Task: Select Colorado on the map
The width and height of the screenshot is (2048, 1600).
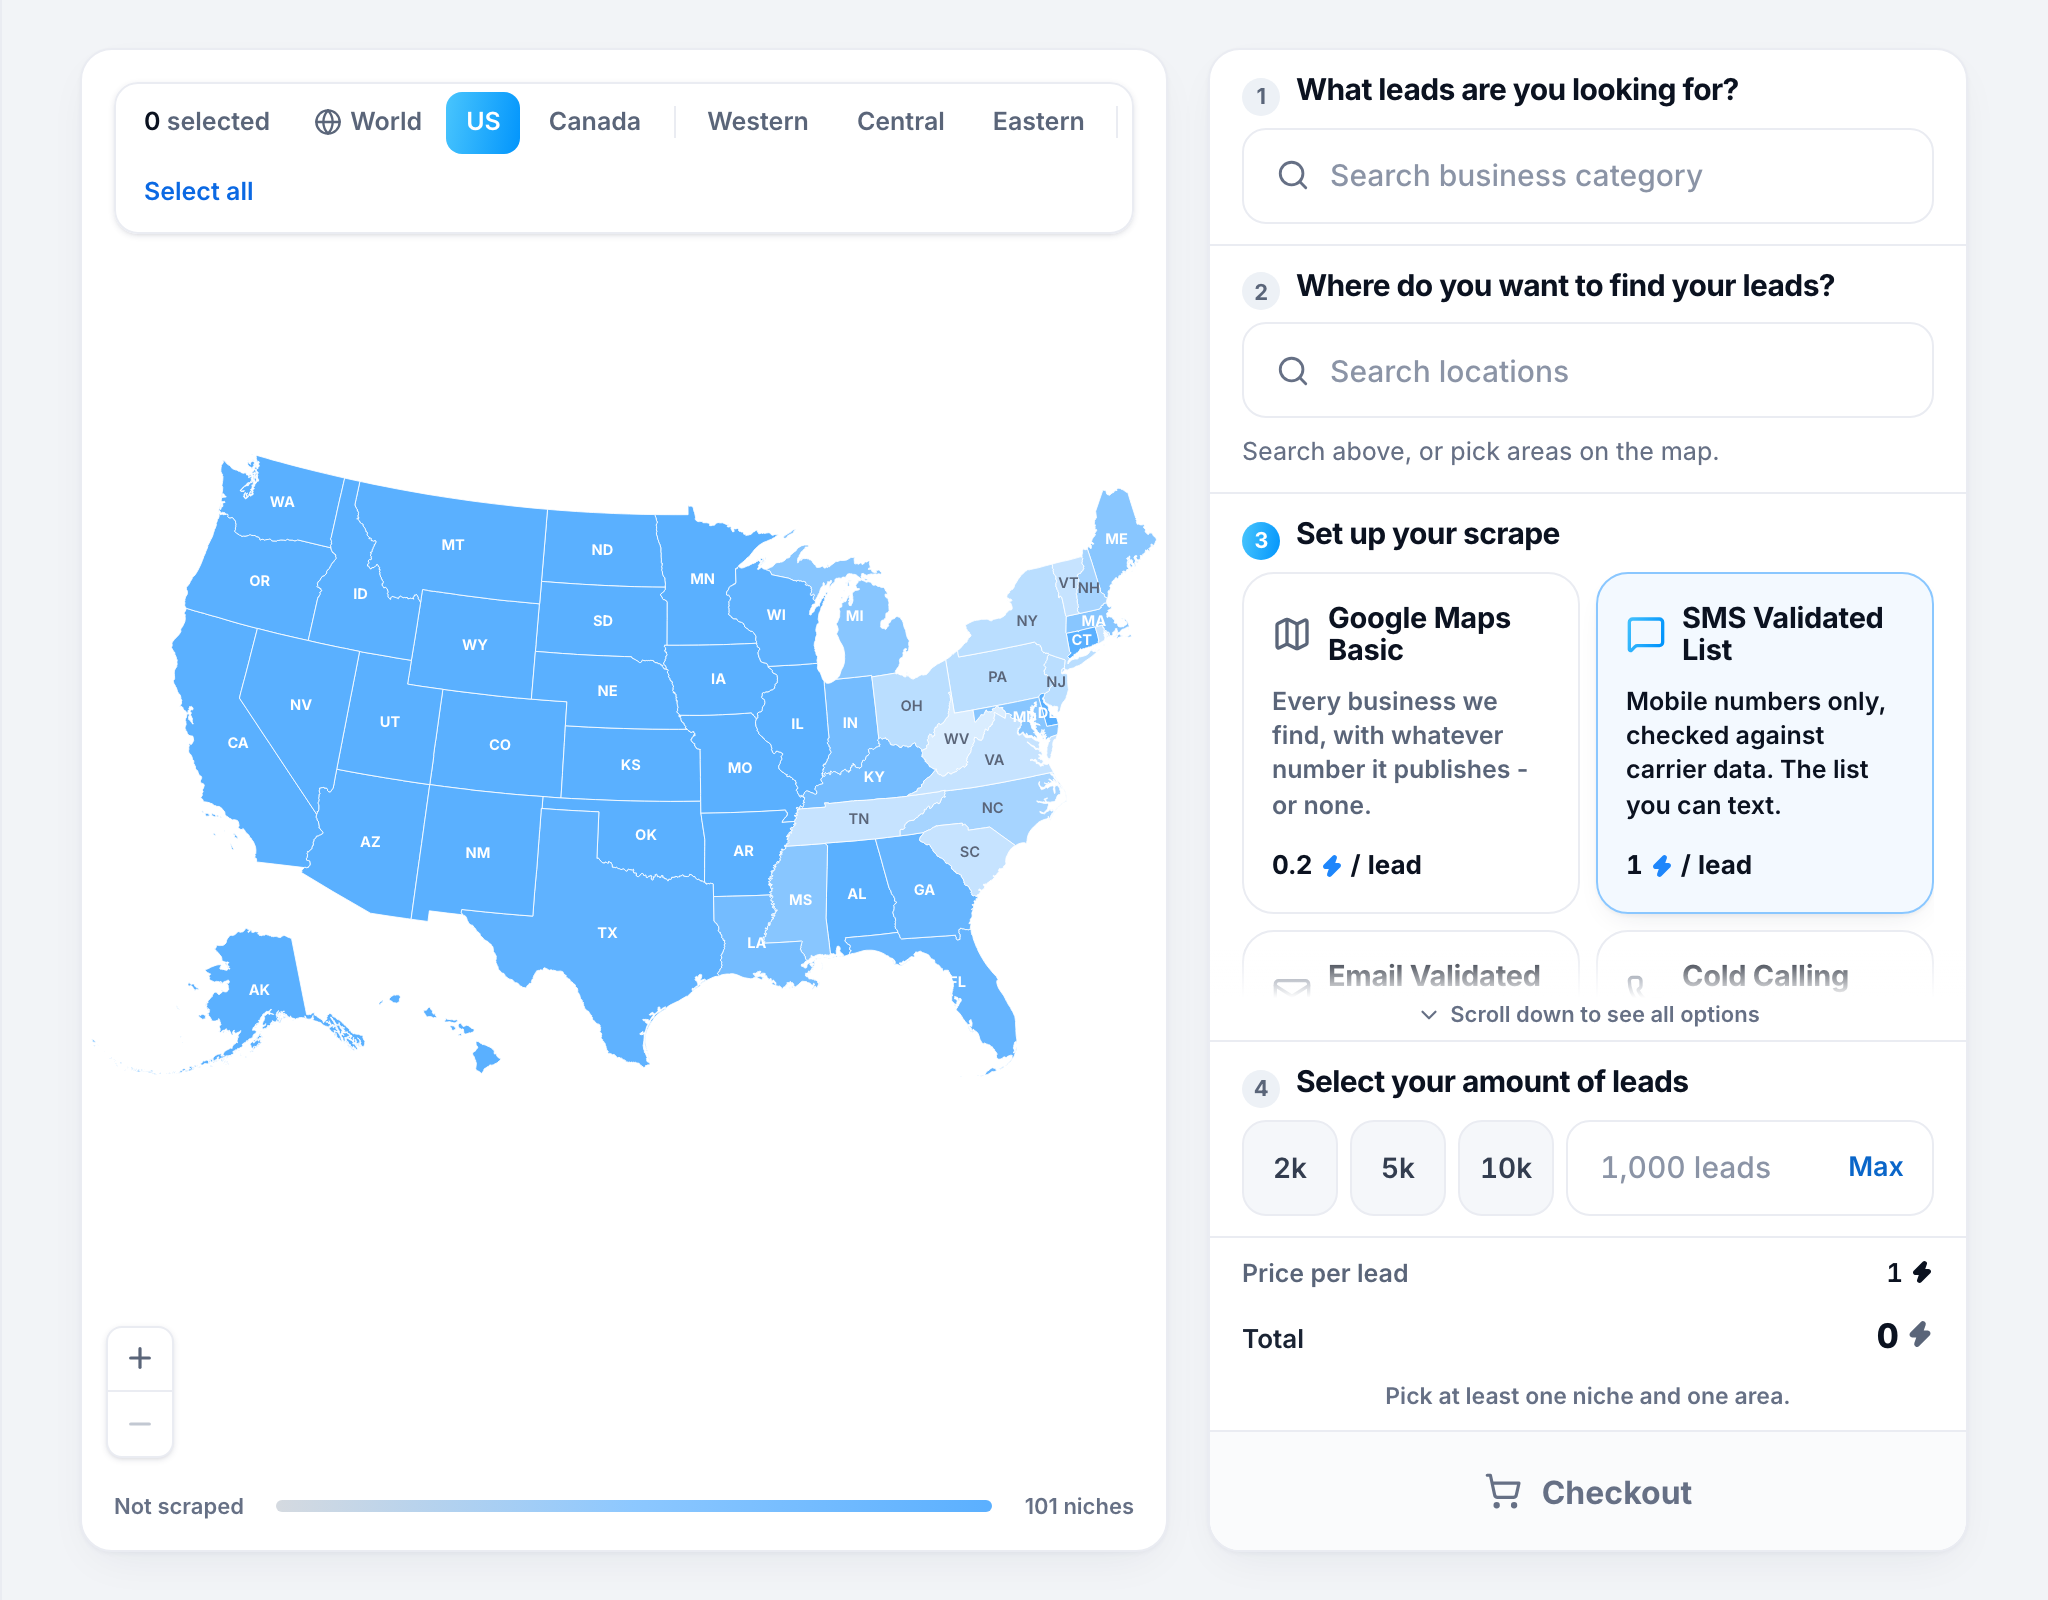Action: click(499, 745)
